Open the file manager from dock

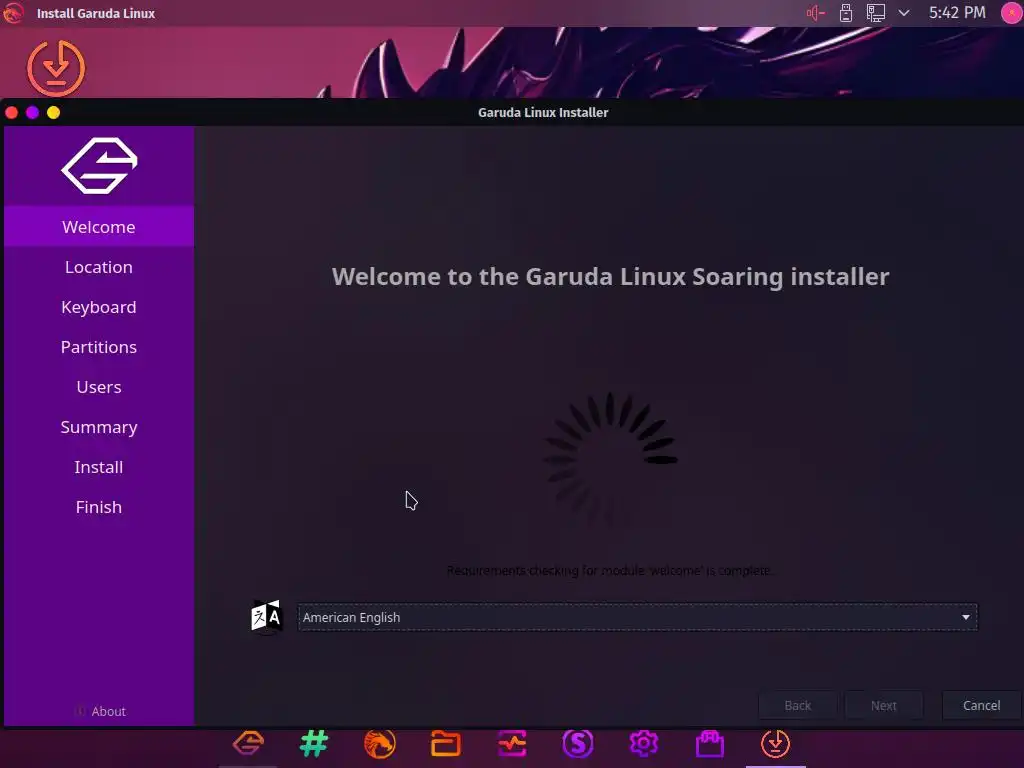point(445,743)
